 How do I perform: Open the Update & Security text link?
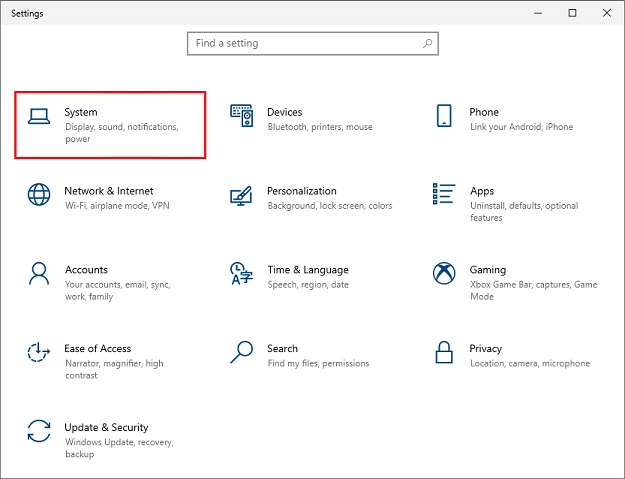click(x=106, y=428)
